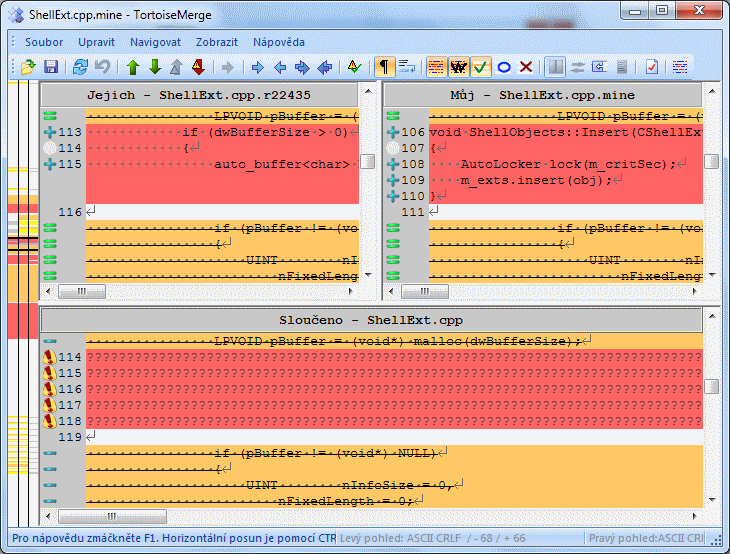Reload the files with the refresh icon
This screenshot has width=730, height=554.
pyautogui.click(x=80, y=67)
